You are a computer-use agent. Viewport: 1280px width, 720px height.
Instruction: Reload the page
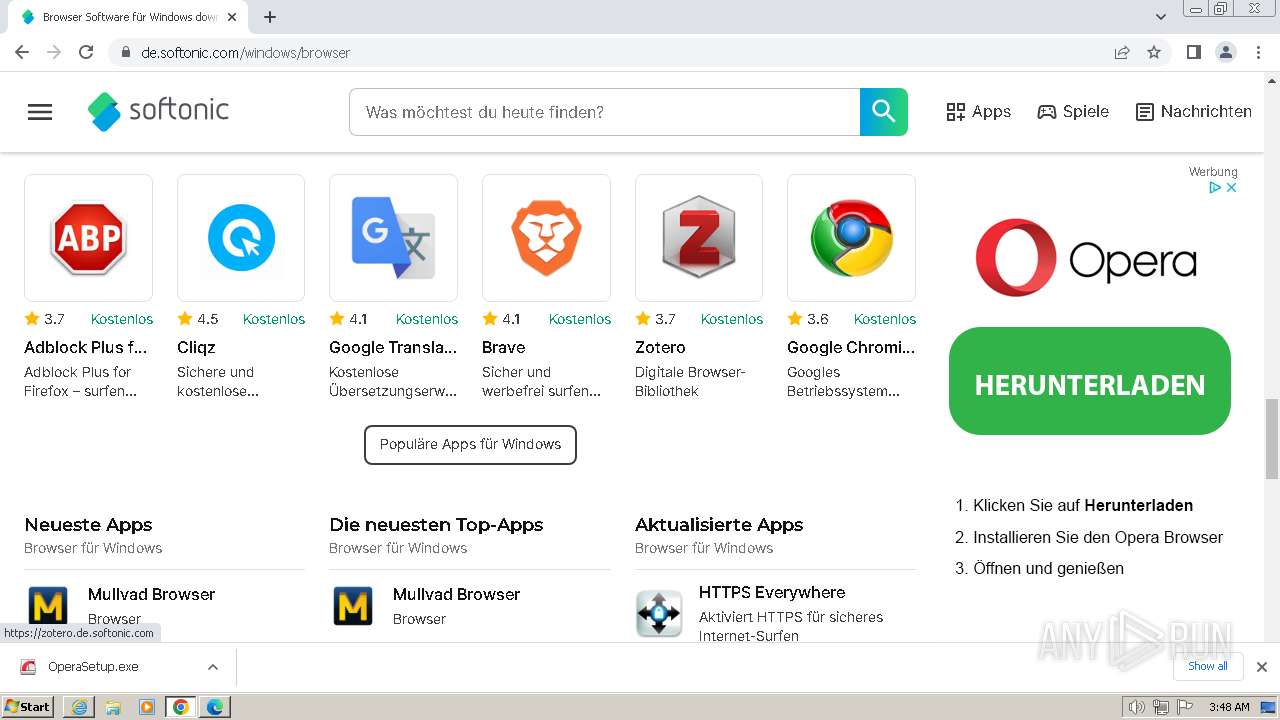(86, 52)
